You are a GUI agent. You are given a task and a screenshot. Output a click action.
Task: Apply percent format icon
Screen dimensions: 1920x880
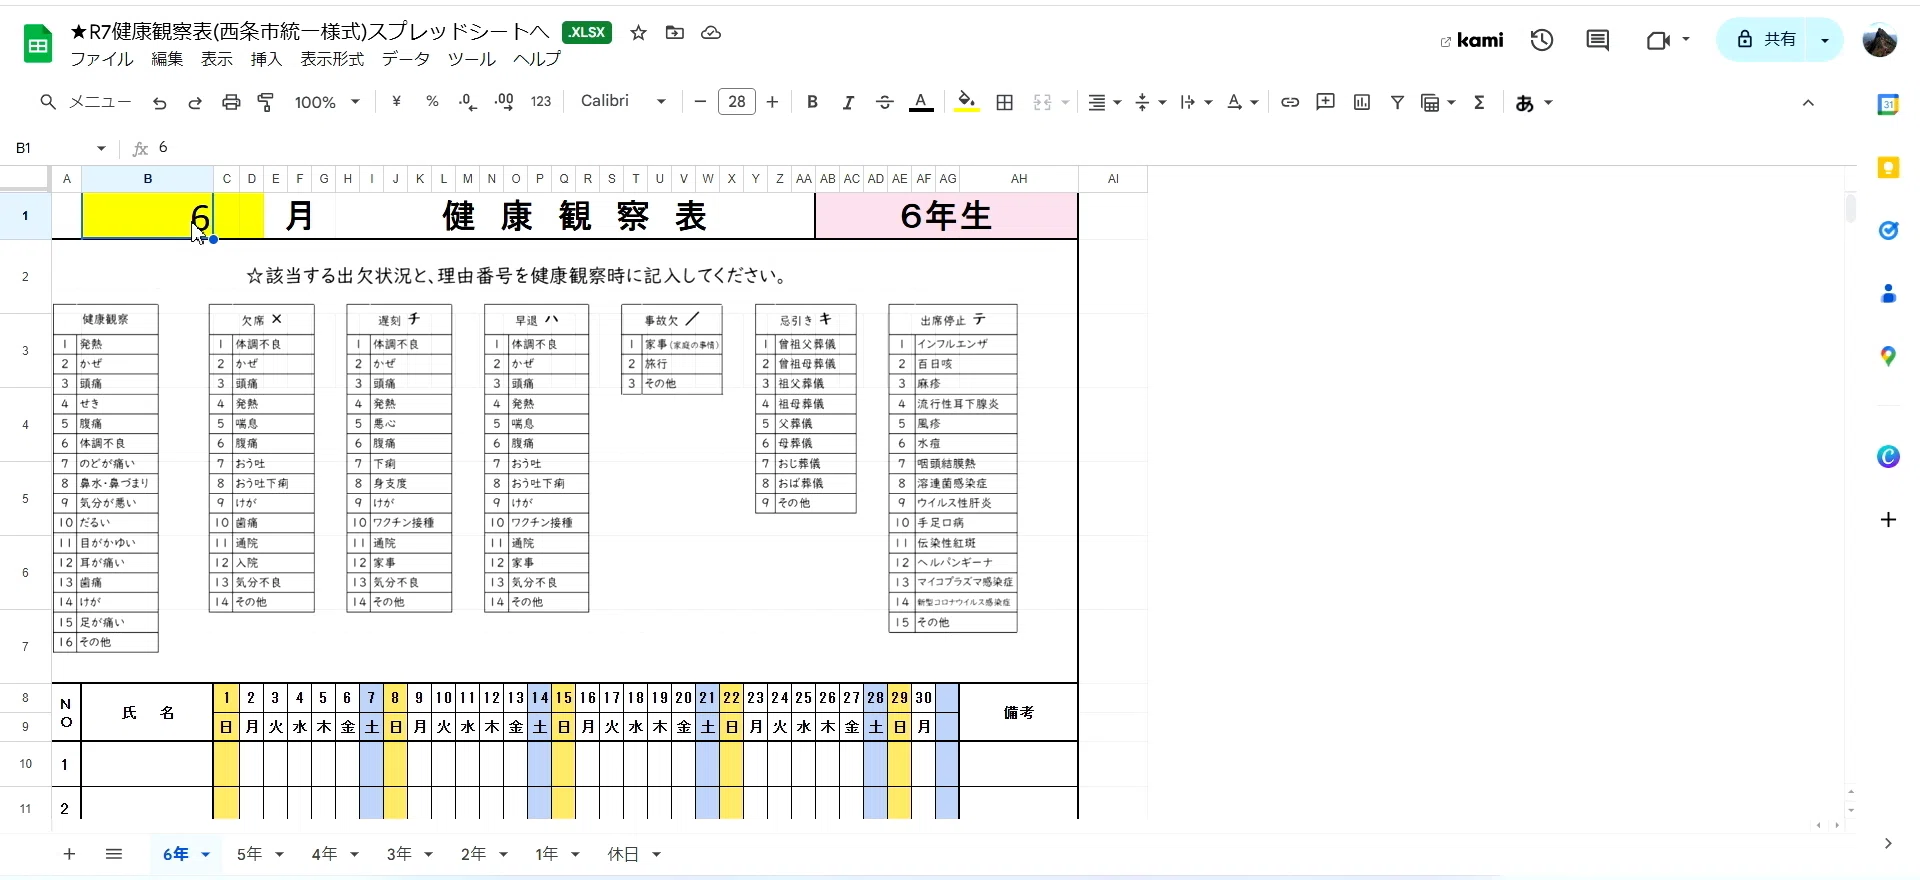click(x=432, y=102)
